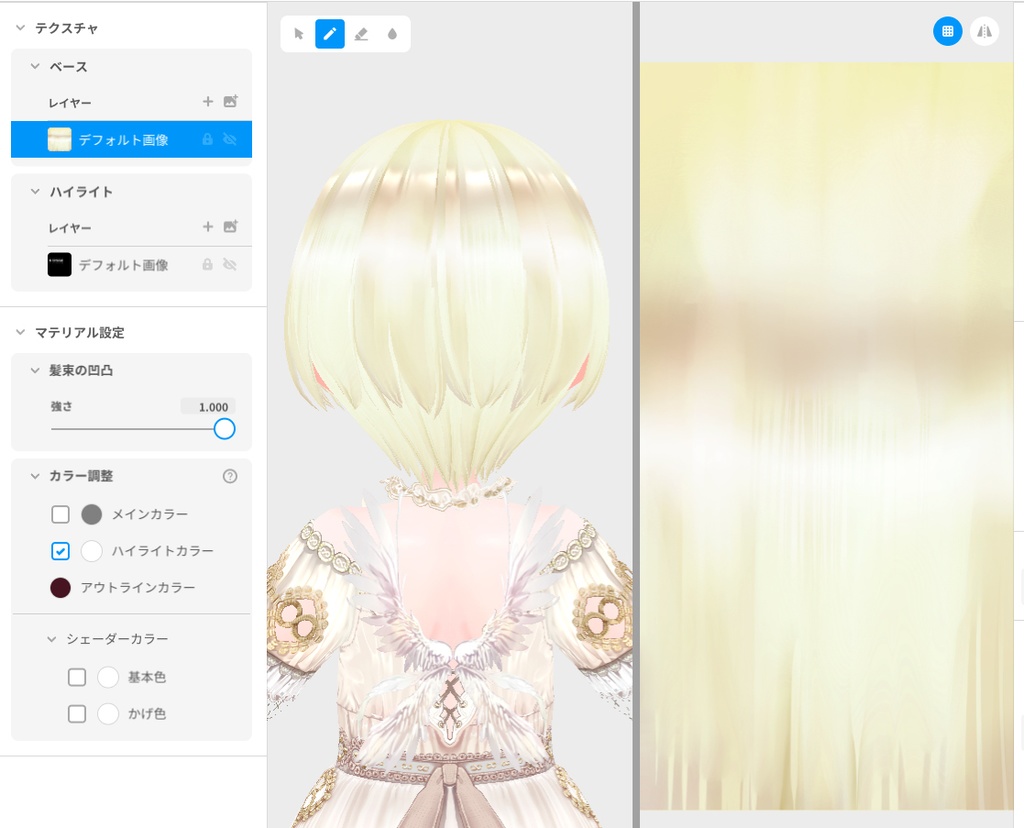Collapse the 髪束の凹凸 section

36,370
